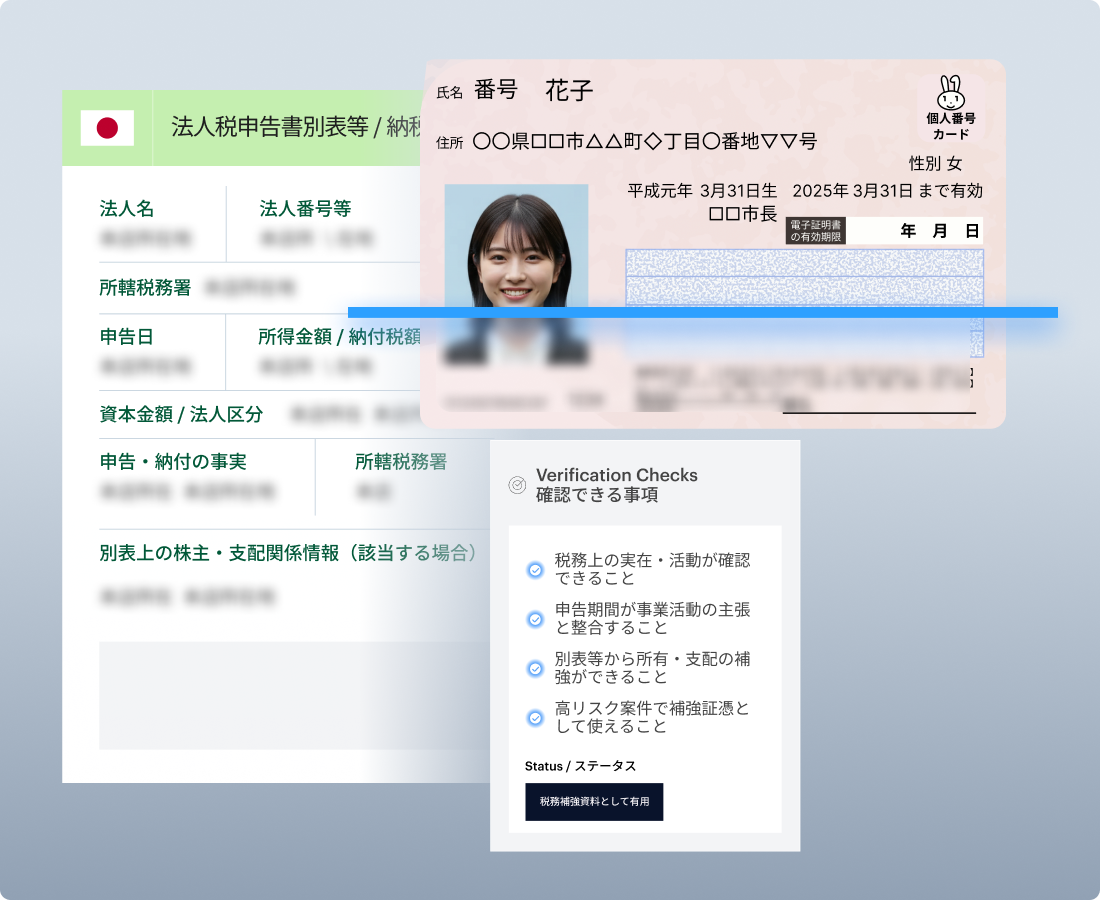Open the 法人名 field
Image resolution: width=1100 pixels, height=900 pixels.
pos(127,209)
